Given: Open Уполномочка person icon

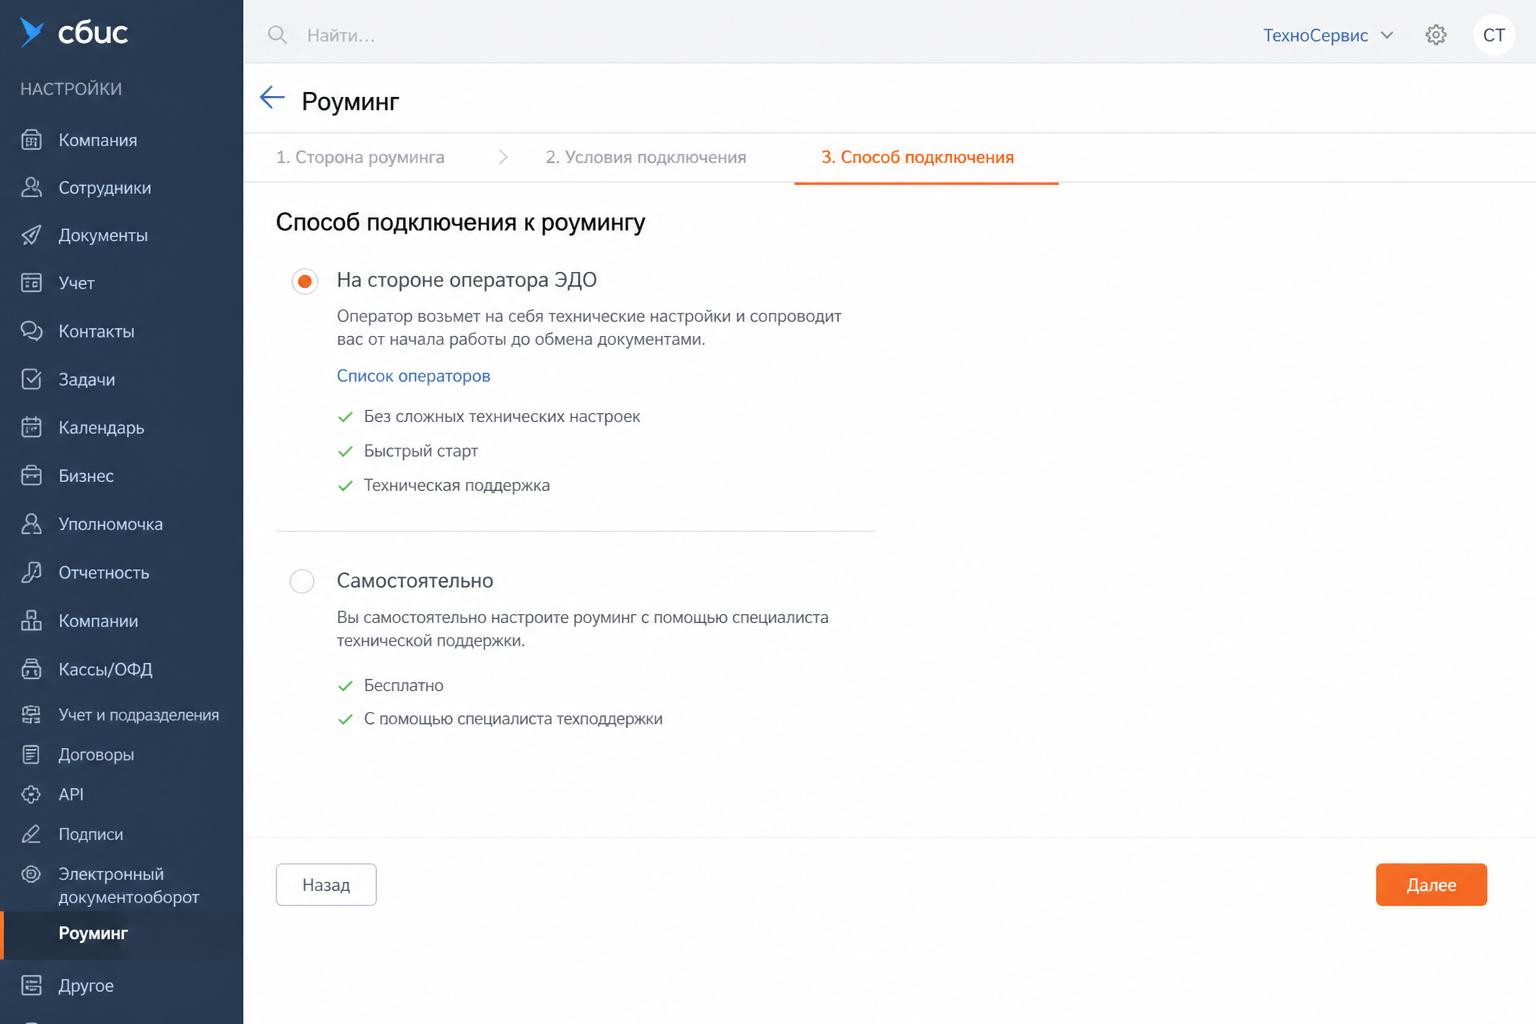Looking at the screenshot, I should tap(32, 523).
